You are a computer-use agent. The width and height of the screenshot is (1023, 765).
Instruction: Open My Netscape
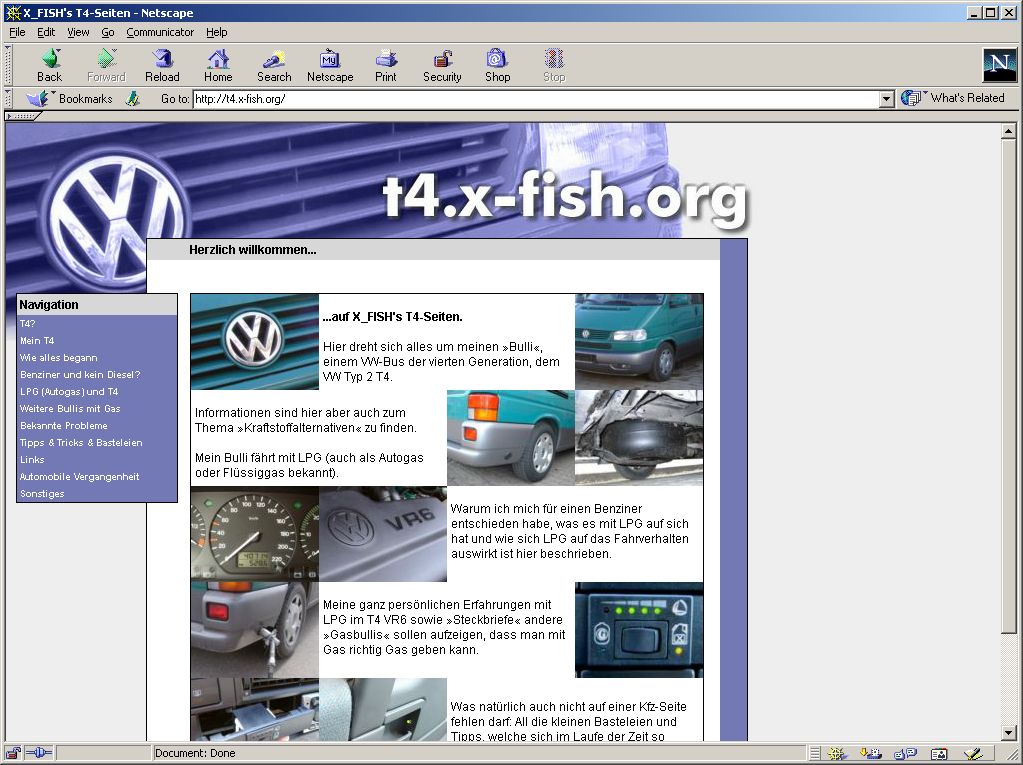point(330,66)
